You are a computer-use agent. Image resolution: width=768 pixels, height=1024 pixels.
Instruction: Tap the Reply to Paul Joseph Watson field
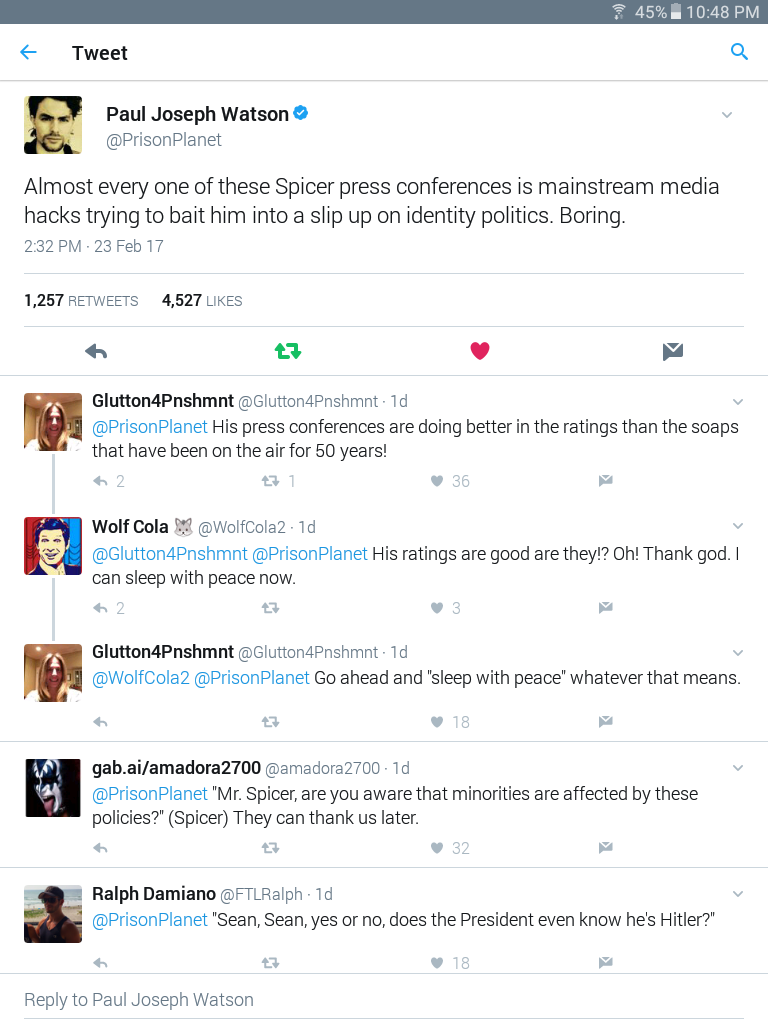tap(384, 999)
